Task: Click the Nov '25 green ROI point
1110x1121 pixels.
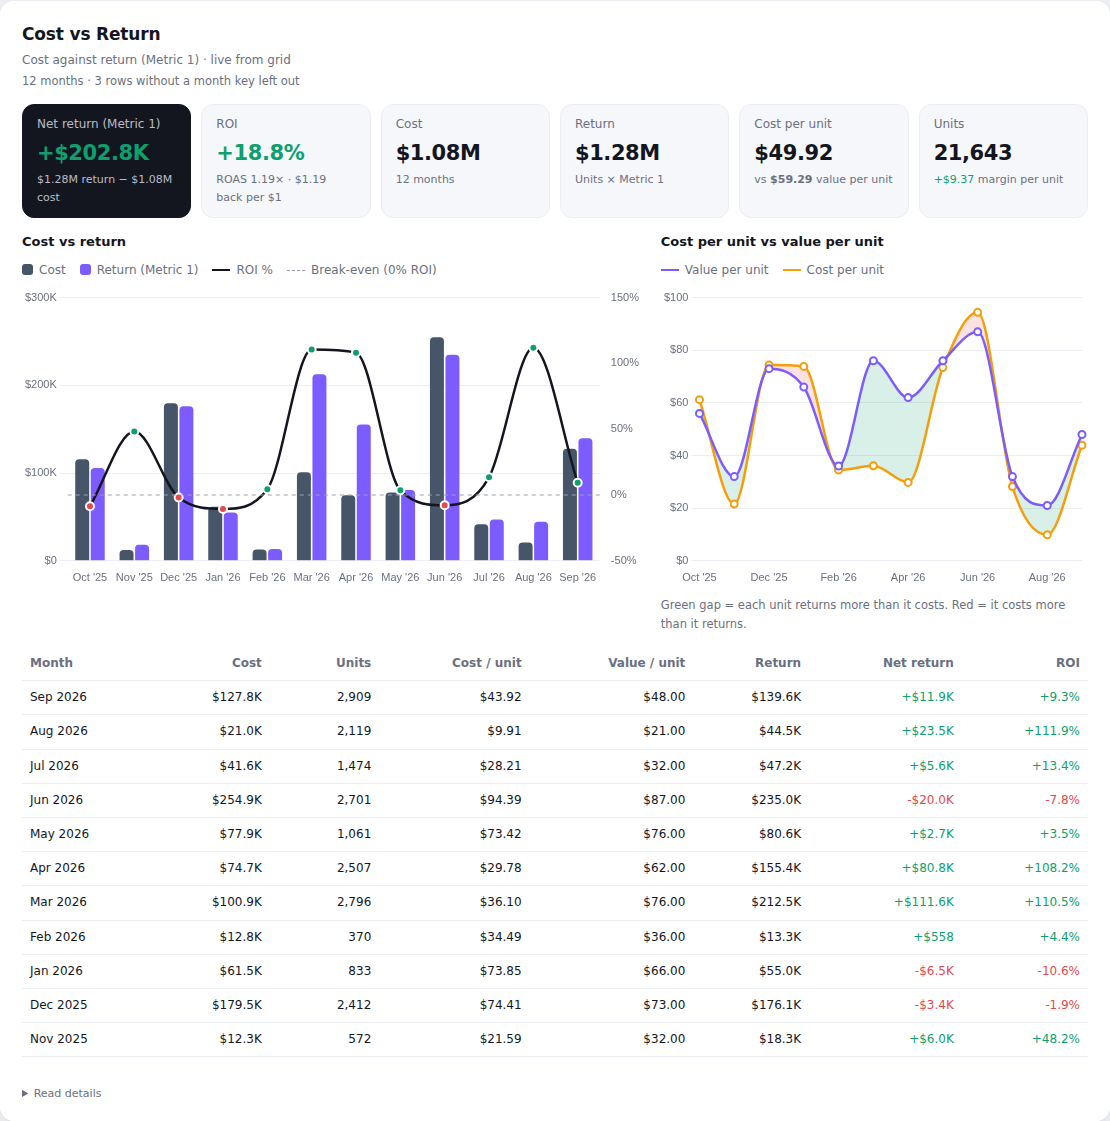Action: [x=134, y=432]
